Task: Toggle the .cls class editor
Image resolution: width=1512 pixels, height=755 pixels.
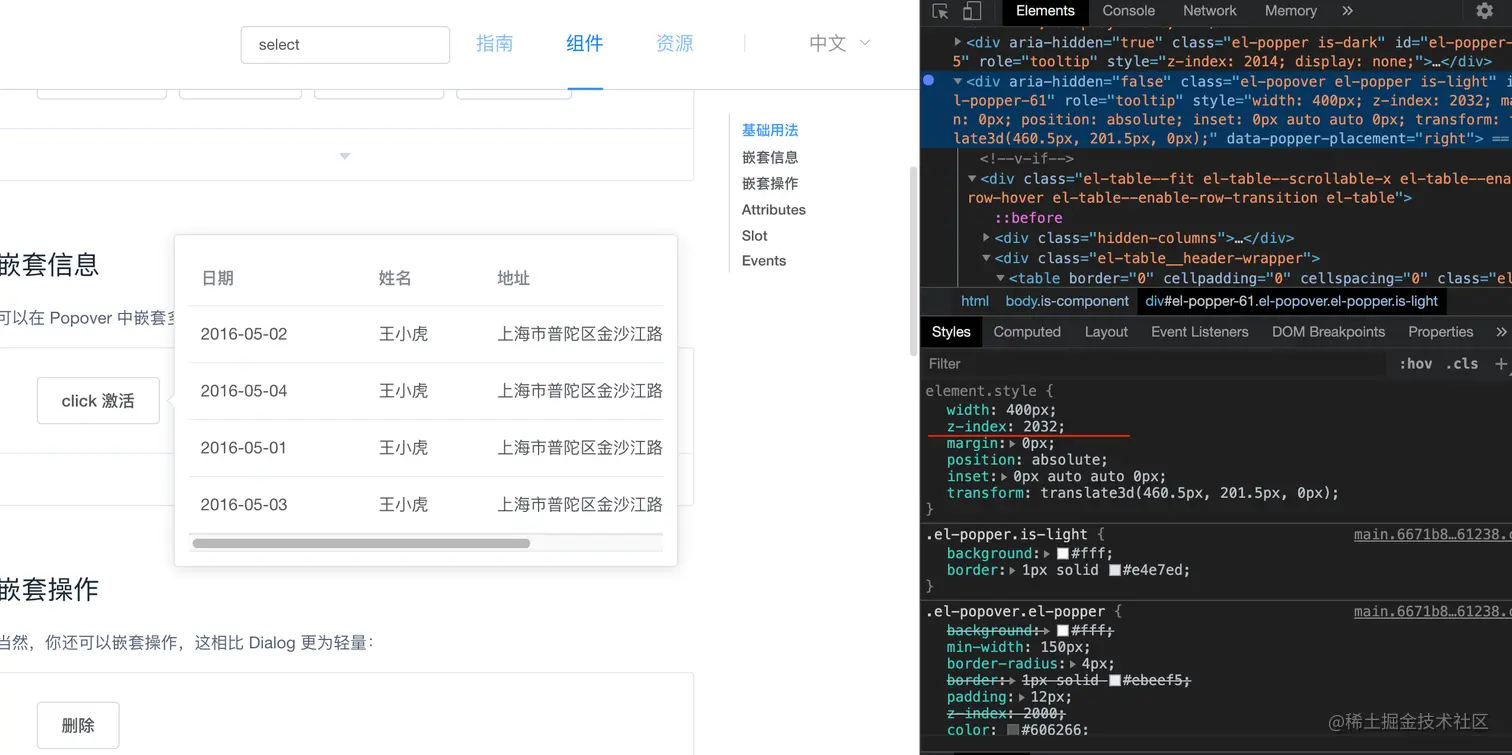Action: click(1462, 364)
